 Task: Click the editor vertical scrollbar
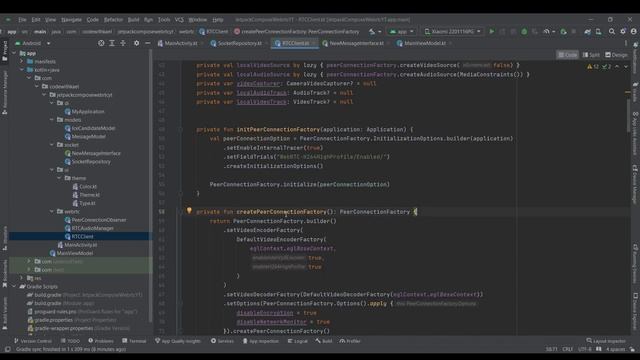pyautogui.click(x=628, y=116)
